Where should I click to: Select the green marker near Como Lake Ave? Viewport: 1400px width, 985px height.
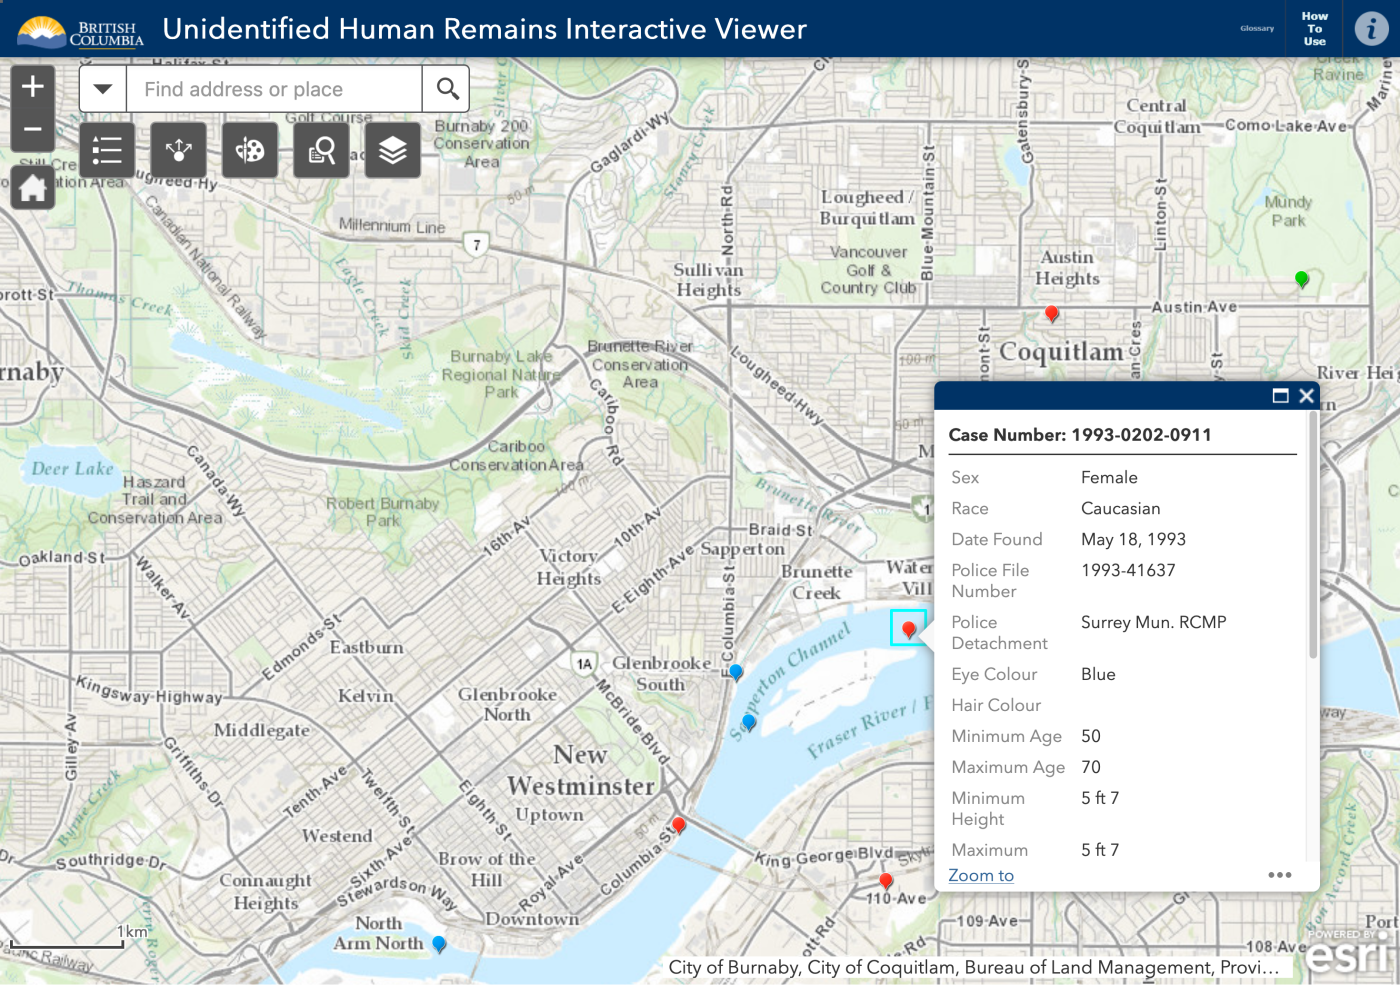[x=1302, y=280]
